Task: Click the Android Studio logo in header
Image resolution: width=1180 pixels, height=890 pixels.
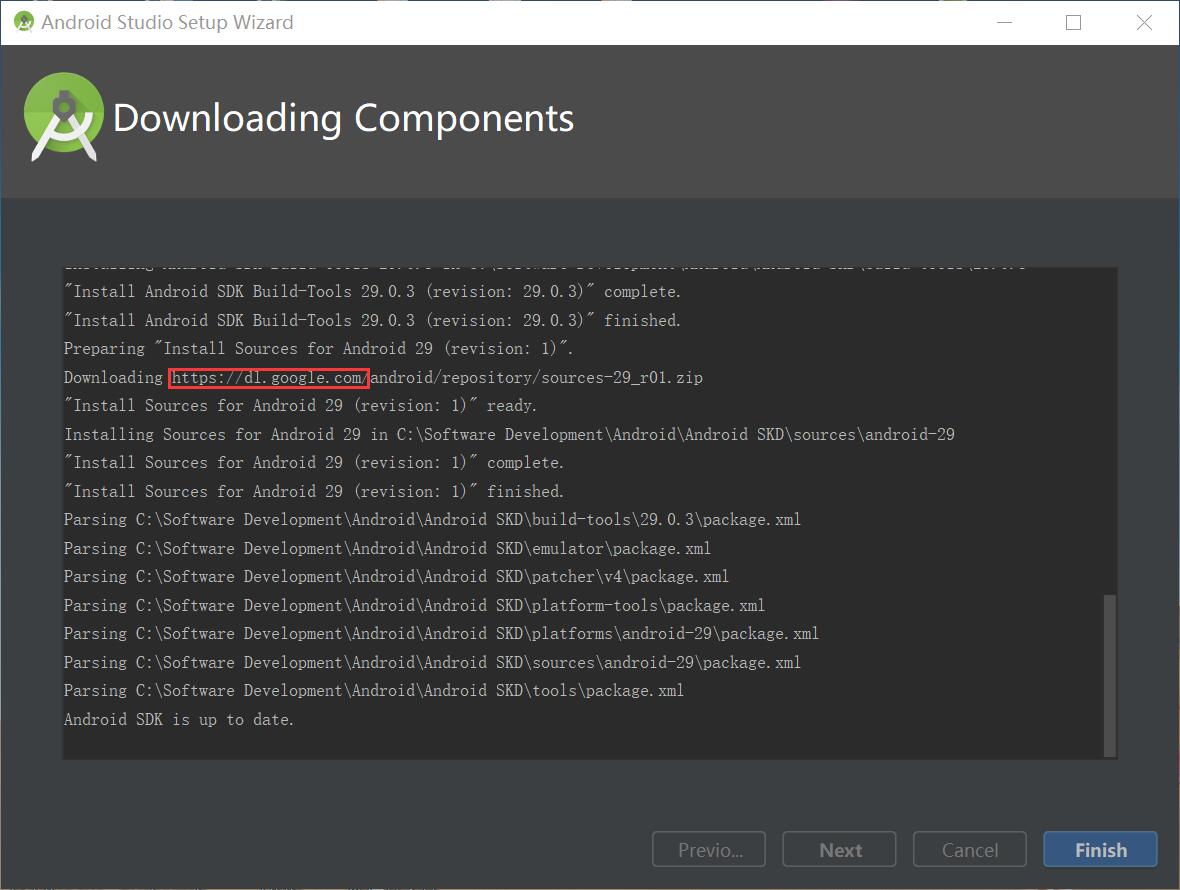Action: 64,117
